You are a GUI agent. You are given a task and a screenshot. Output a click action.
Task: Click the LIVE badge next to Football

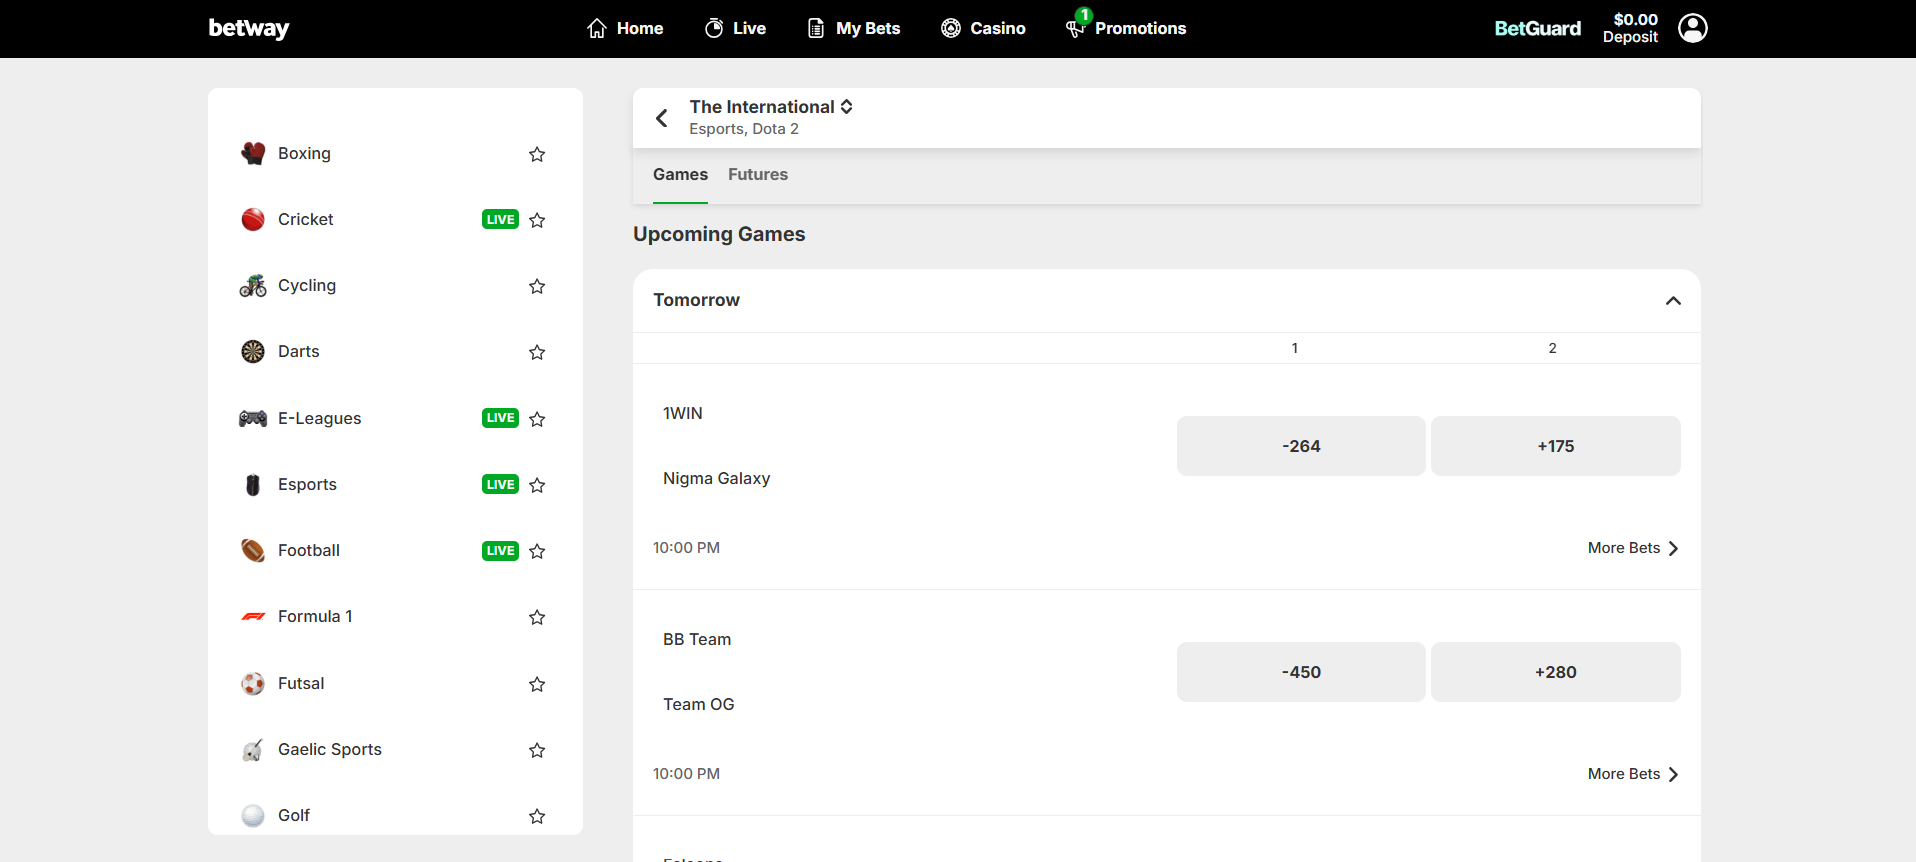tap(500, 550)
